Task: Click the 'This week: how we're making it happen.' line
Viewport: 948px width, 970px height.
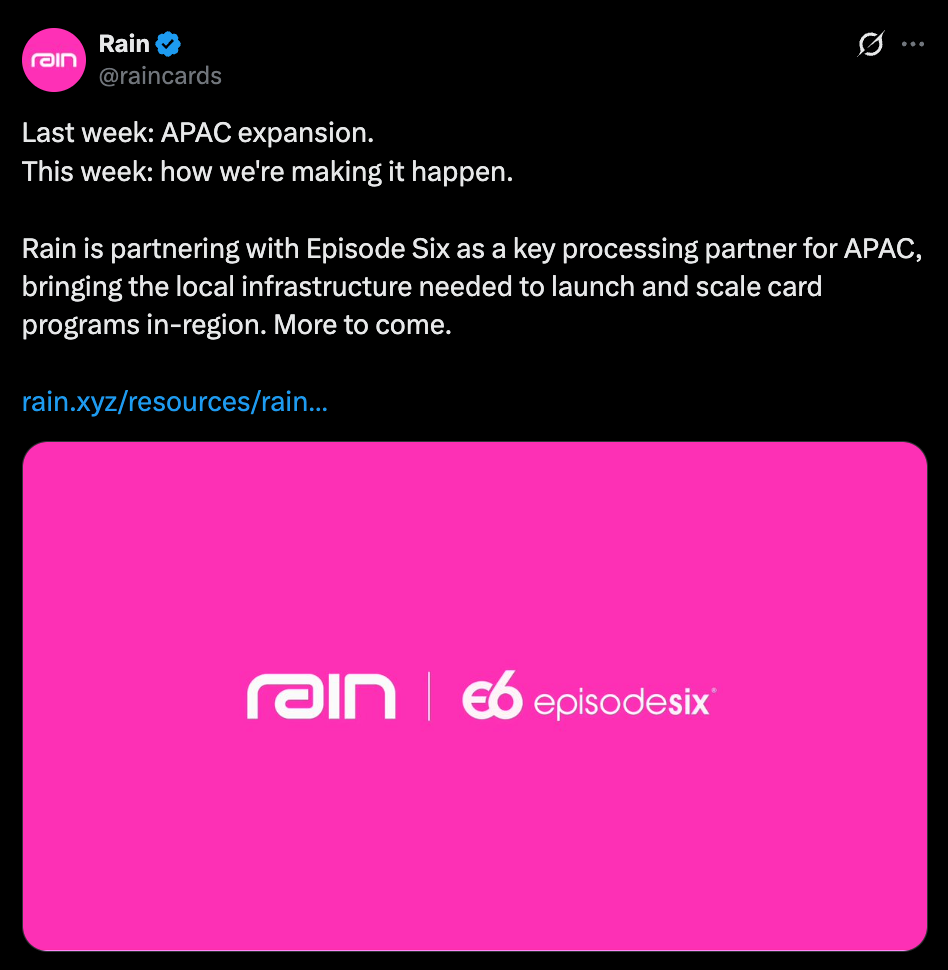Action: pos(268,171)
